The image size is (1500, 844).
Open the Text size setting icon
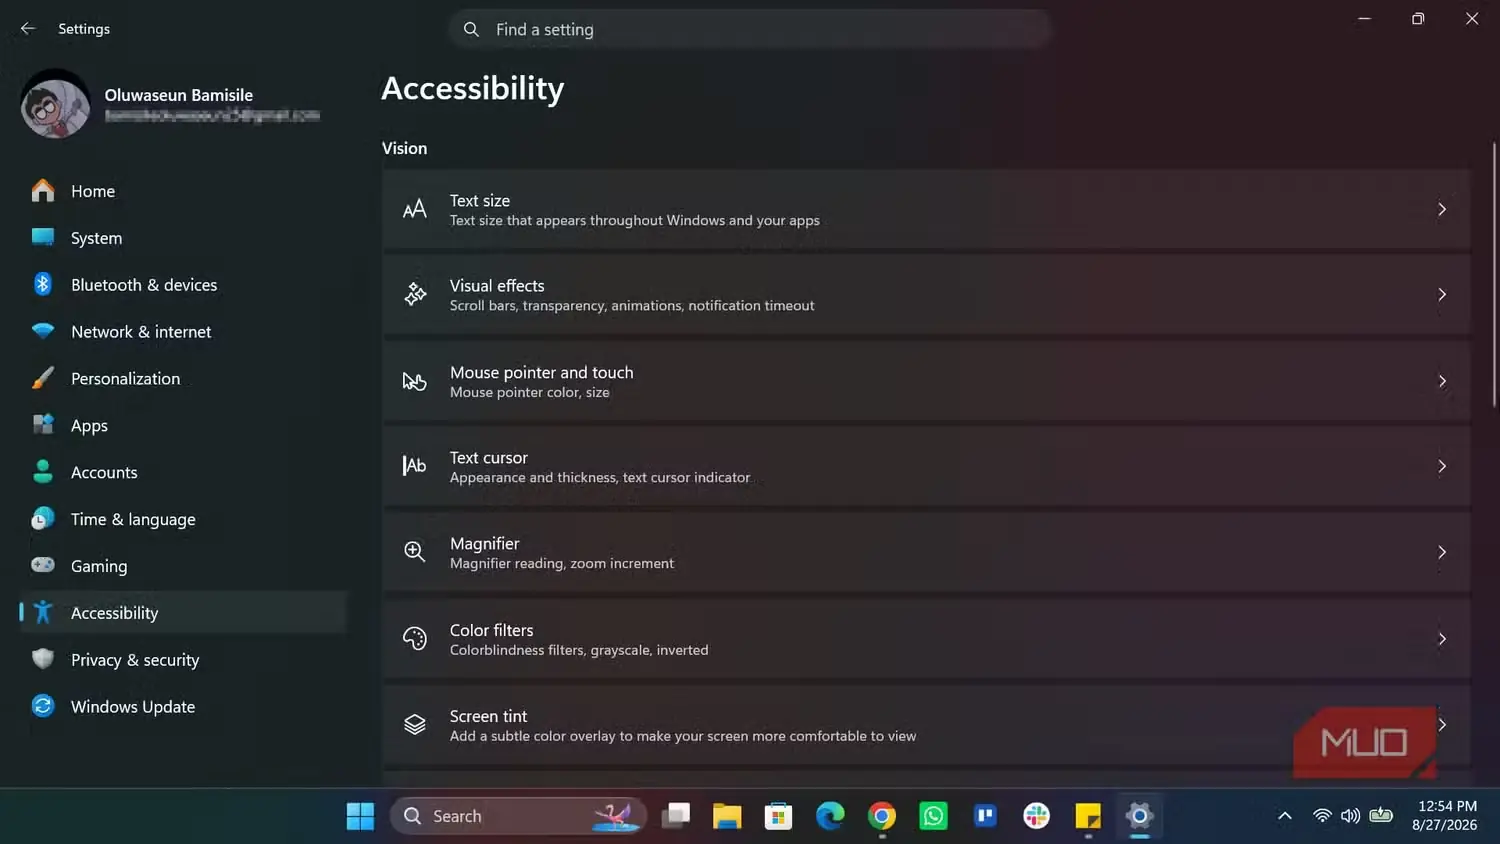click(414, 209)
